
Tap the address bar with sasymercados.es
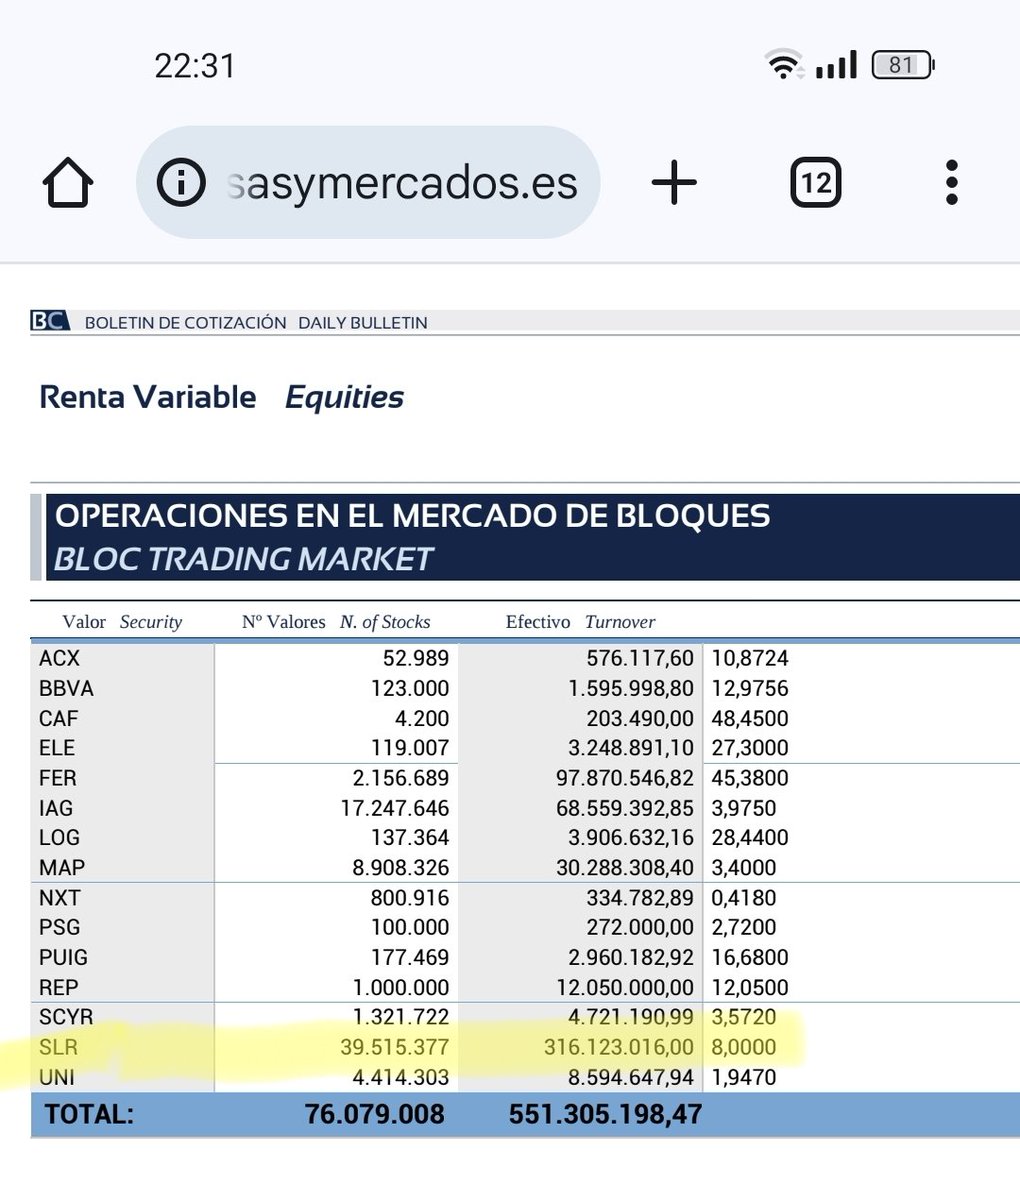point(368,182)
